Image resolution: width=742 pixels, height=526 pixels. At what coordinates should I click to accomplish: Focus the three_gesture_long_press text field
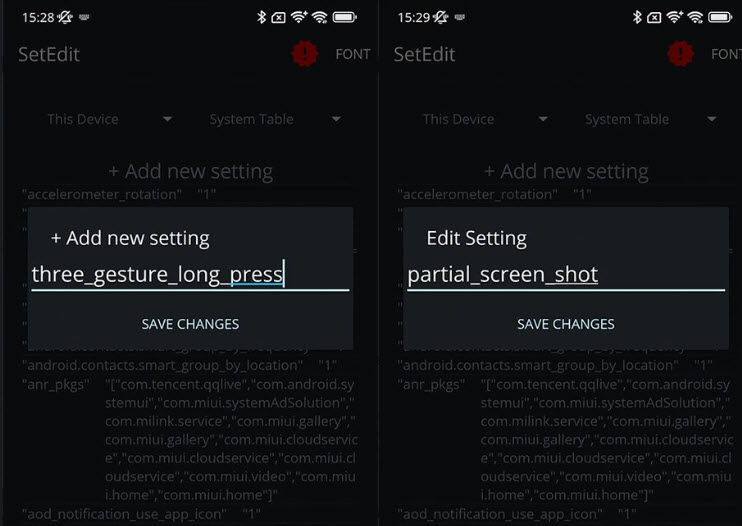pos(190,274)
